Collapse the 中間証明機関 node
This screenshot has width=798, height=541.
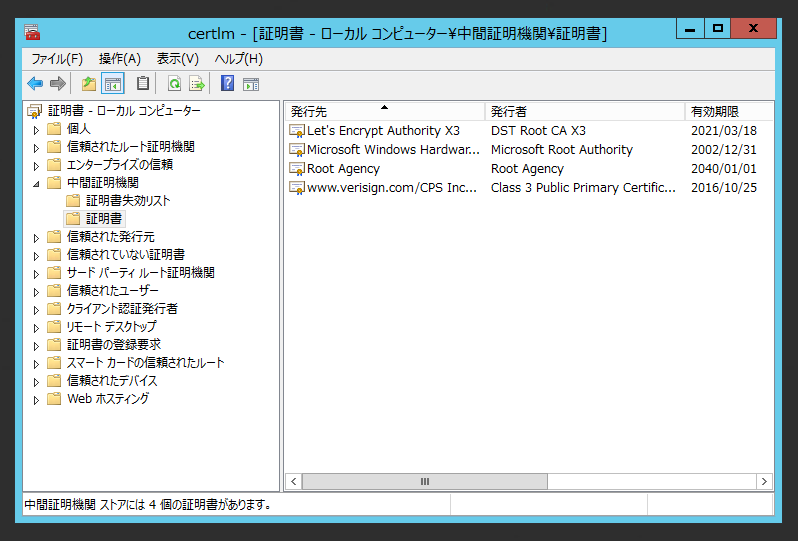click(x=36, y=184)
